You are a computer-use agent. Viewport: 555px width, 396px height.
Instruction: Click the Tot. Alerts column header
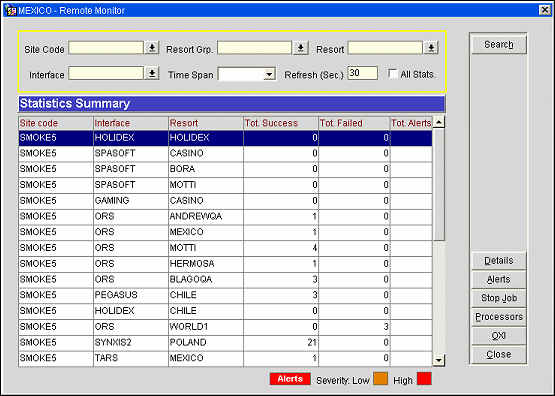[411, 123]
